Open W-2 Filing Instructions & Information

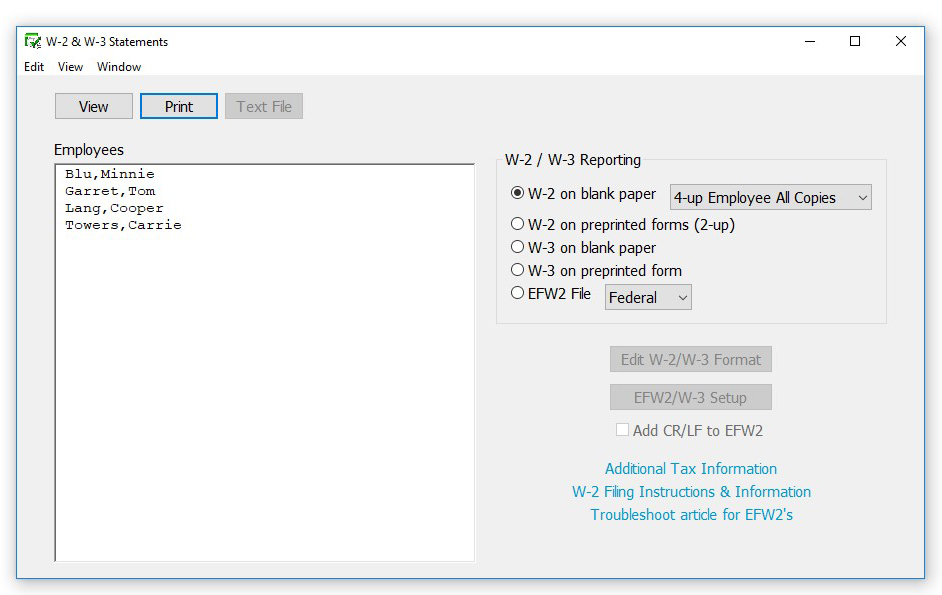pos(694,491)
